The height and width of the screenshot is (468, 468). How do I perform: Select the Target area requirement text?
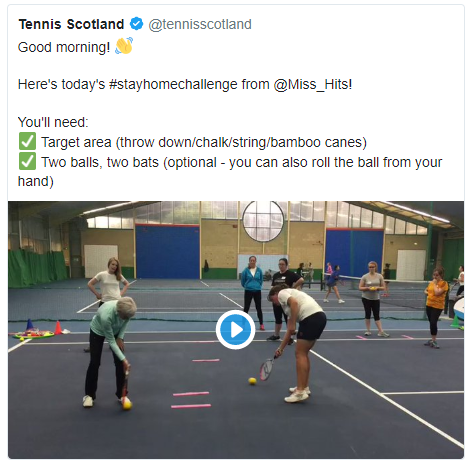[204, 142]
